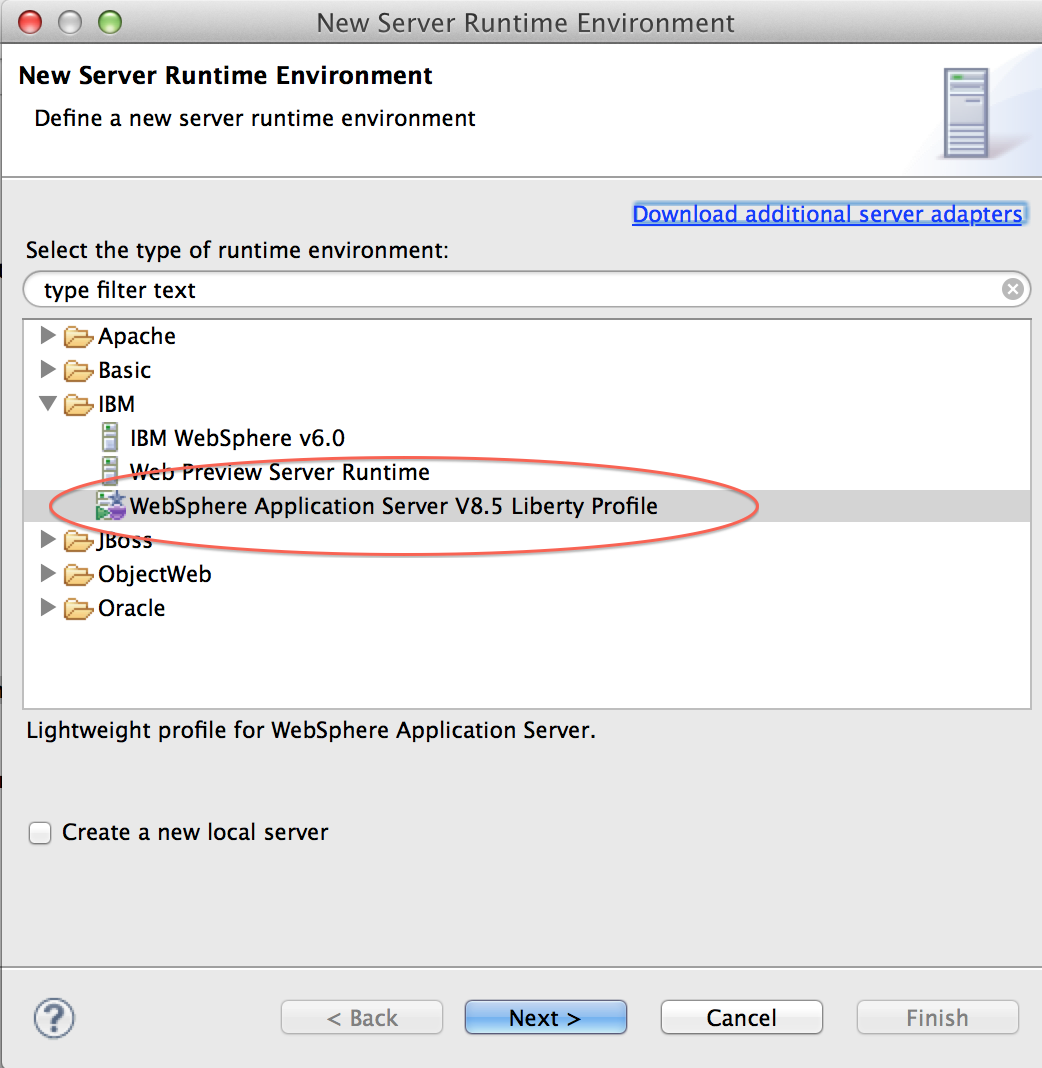Image resolution: width=1042 pixels, height=1068 pixels.
Task: Click the Next button
Action: tap(545, 1018)
